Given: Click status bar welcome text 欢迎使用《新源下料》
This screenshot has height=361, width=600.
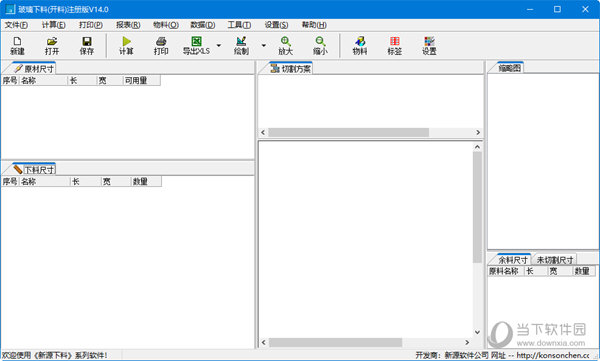Looking at the screenshot, I should (x=55, y=355).
